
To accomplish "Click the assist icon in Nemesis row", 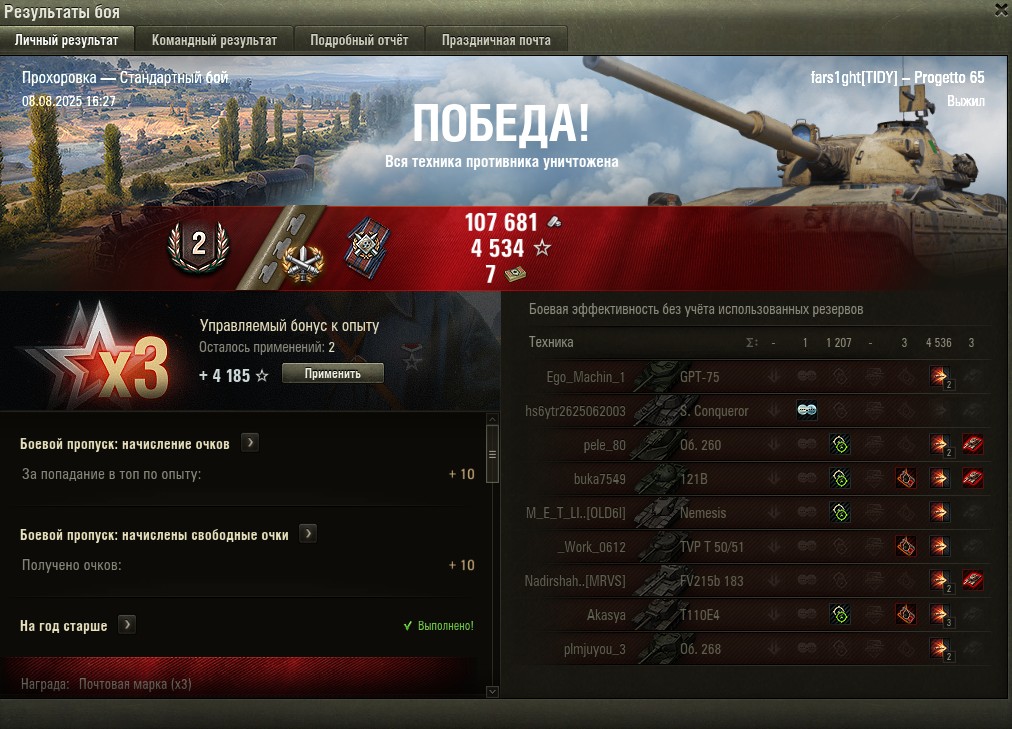I will tap(840, 512).
